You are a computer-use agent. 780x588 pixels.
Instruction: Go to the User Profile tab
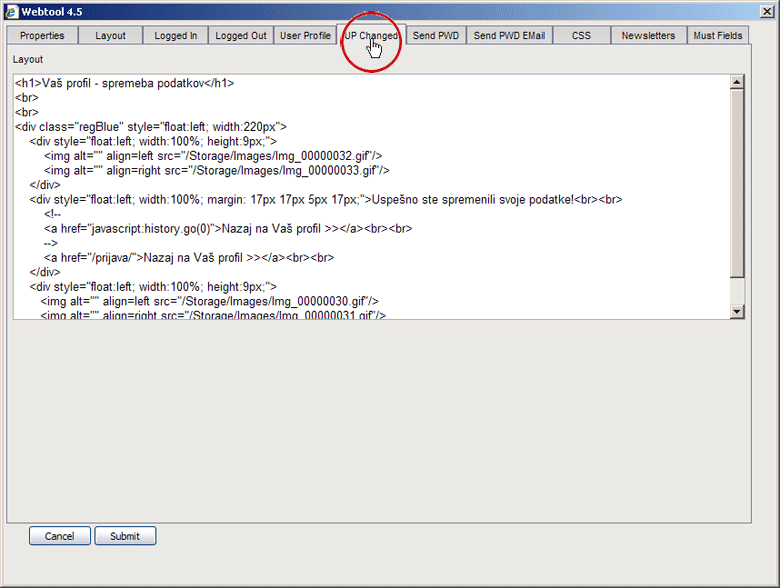tap(305, 36)
